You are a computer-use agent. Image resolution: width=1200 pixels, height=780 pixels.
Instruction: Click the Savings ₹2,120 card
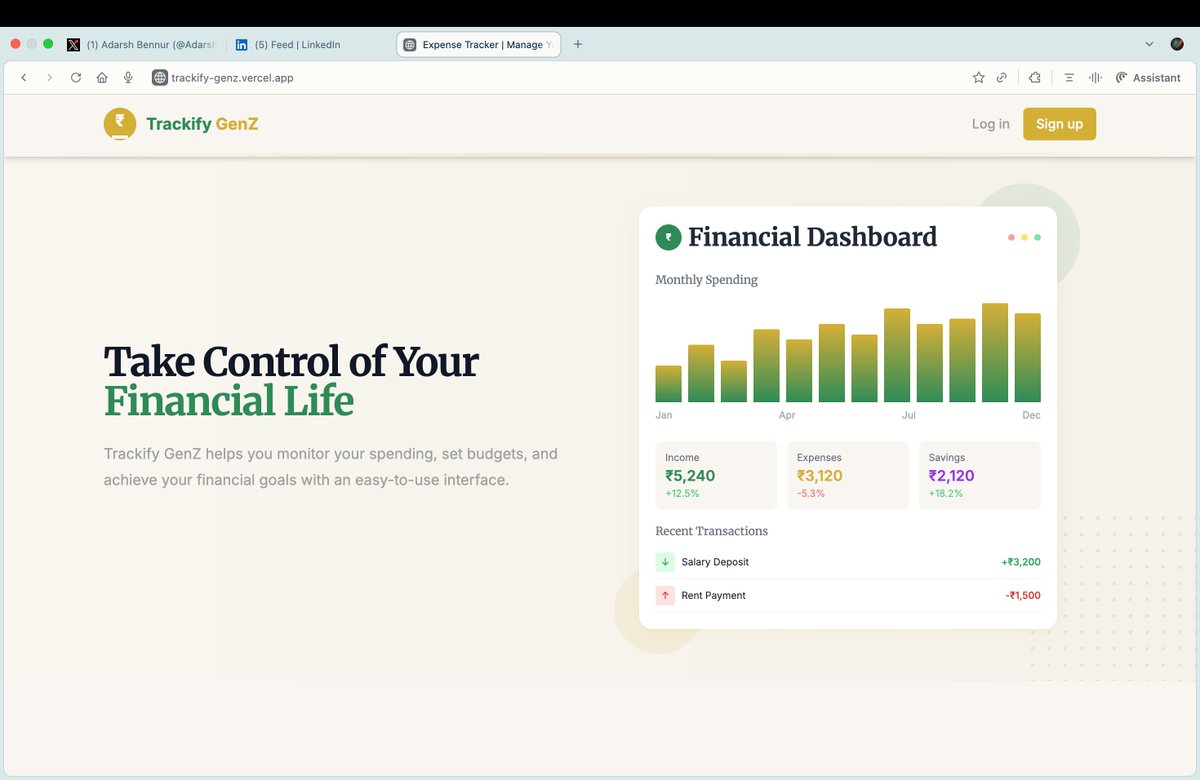[979, 476]
